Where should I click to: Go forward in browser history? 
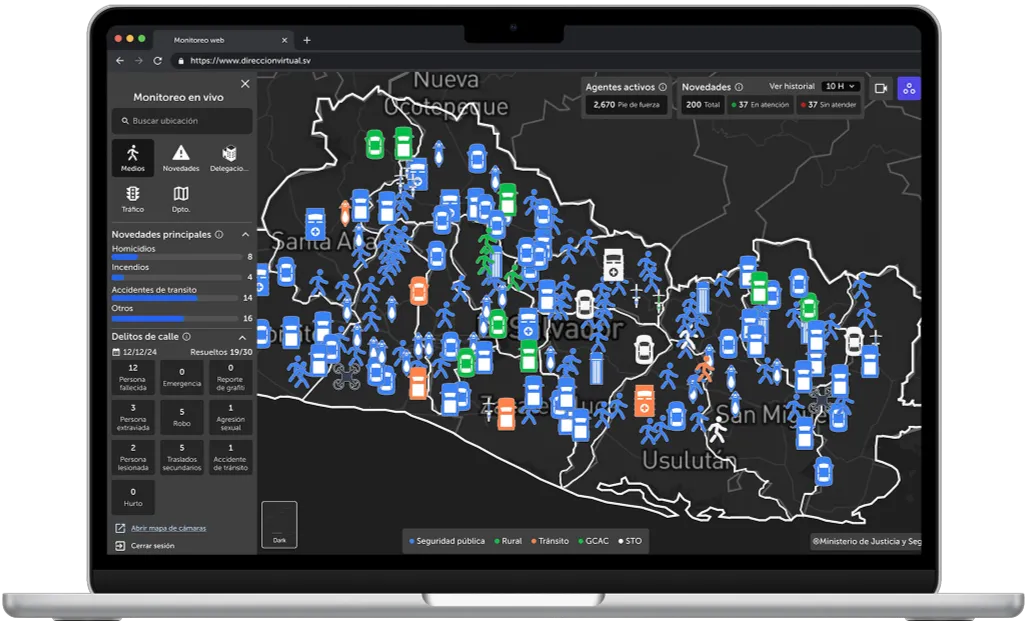pyautogui.click(x=138, y=60)
